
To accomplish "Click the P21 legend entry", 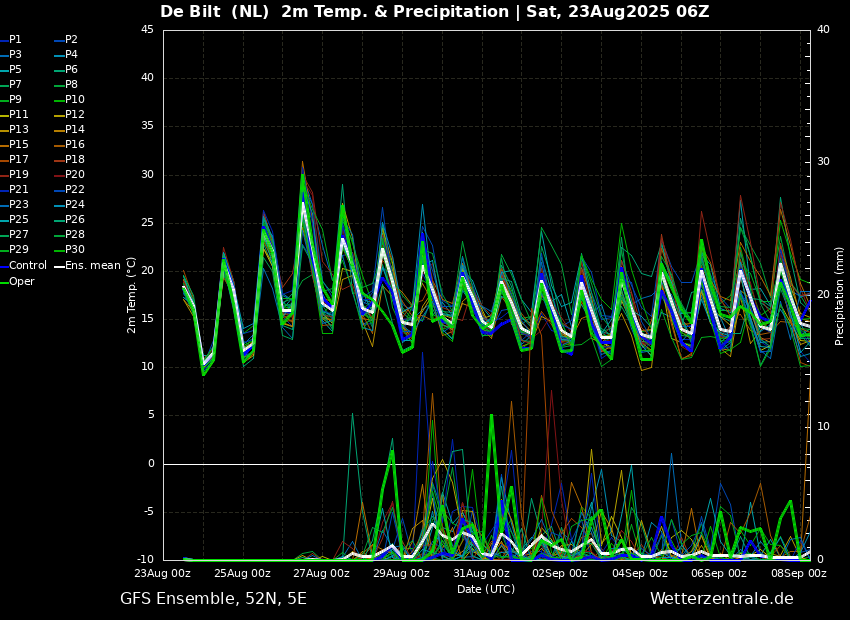I will 18,190.
